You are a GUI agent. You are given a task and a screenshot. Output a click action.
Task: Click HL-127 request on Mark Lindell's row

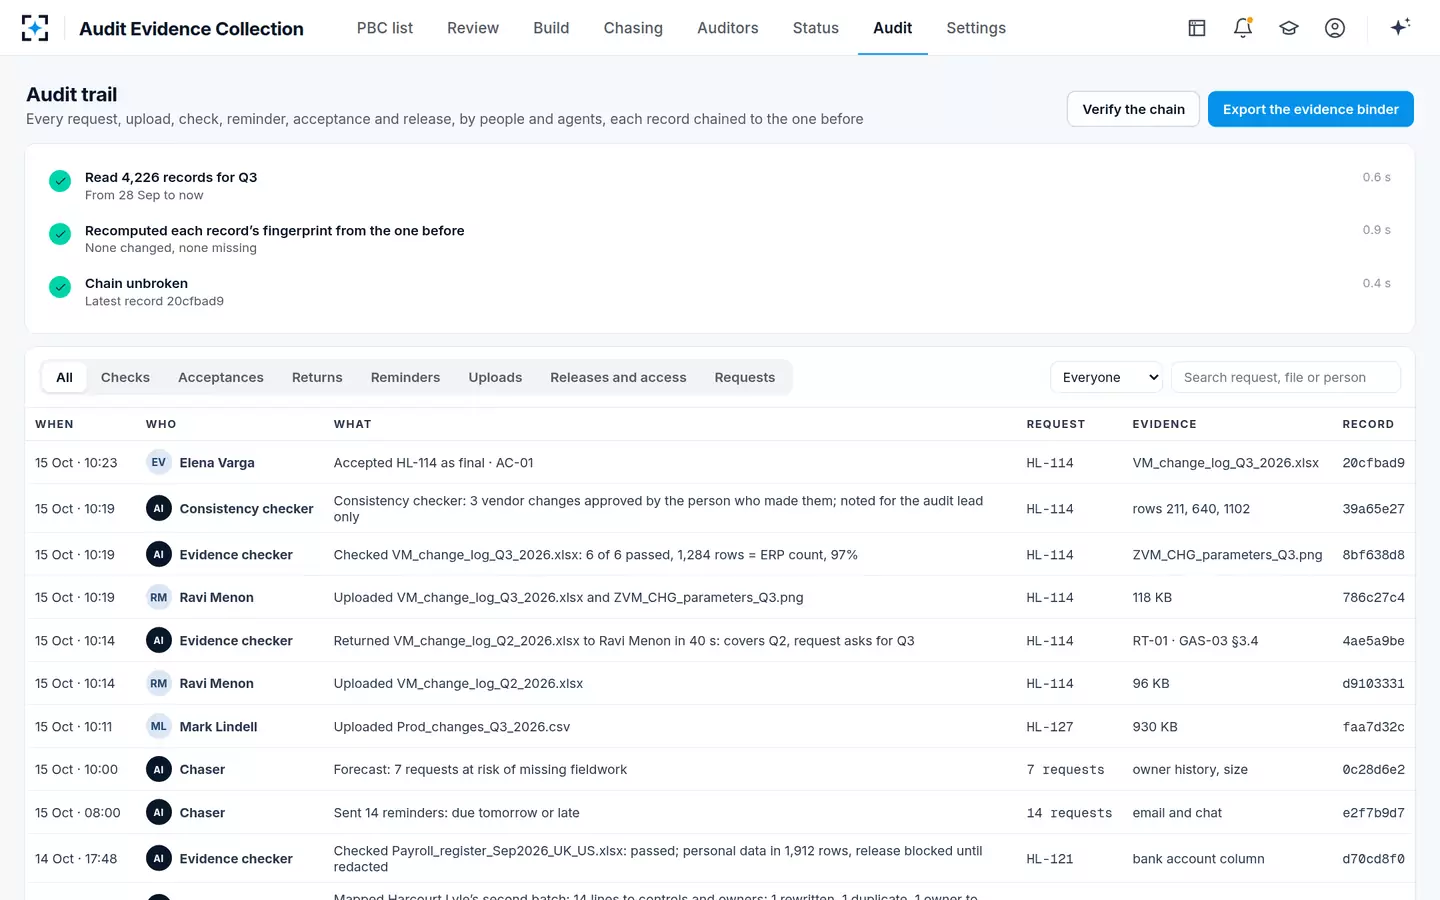[1050, 727]
